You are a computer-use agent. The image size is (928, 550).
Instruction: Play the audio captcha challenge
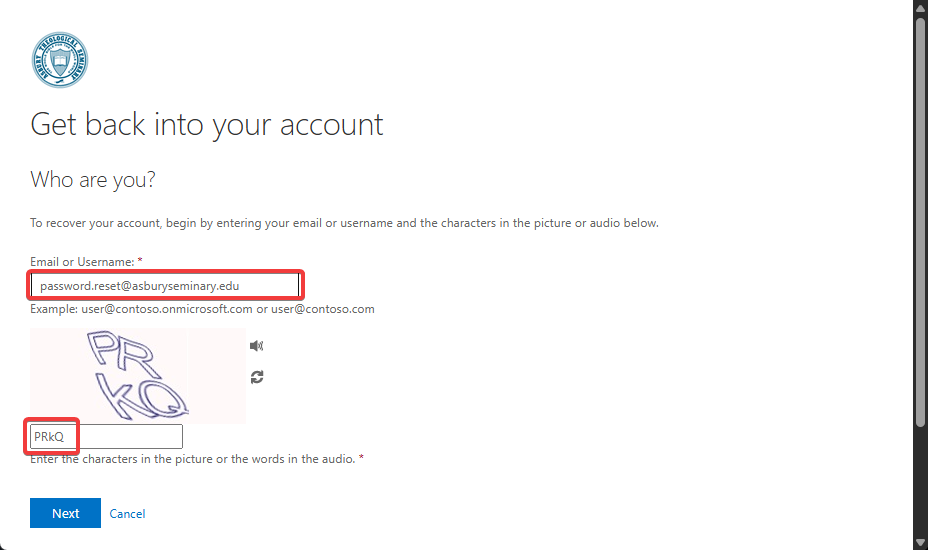click(x=257, y=346)
